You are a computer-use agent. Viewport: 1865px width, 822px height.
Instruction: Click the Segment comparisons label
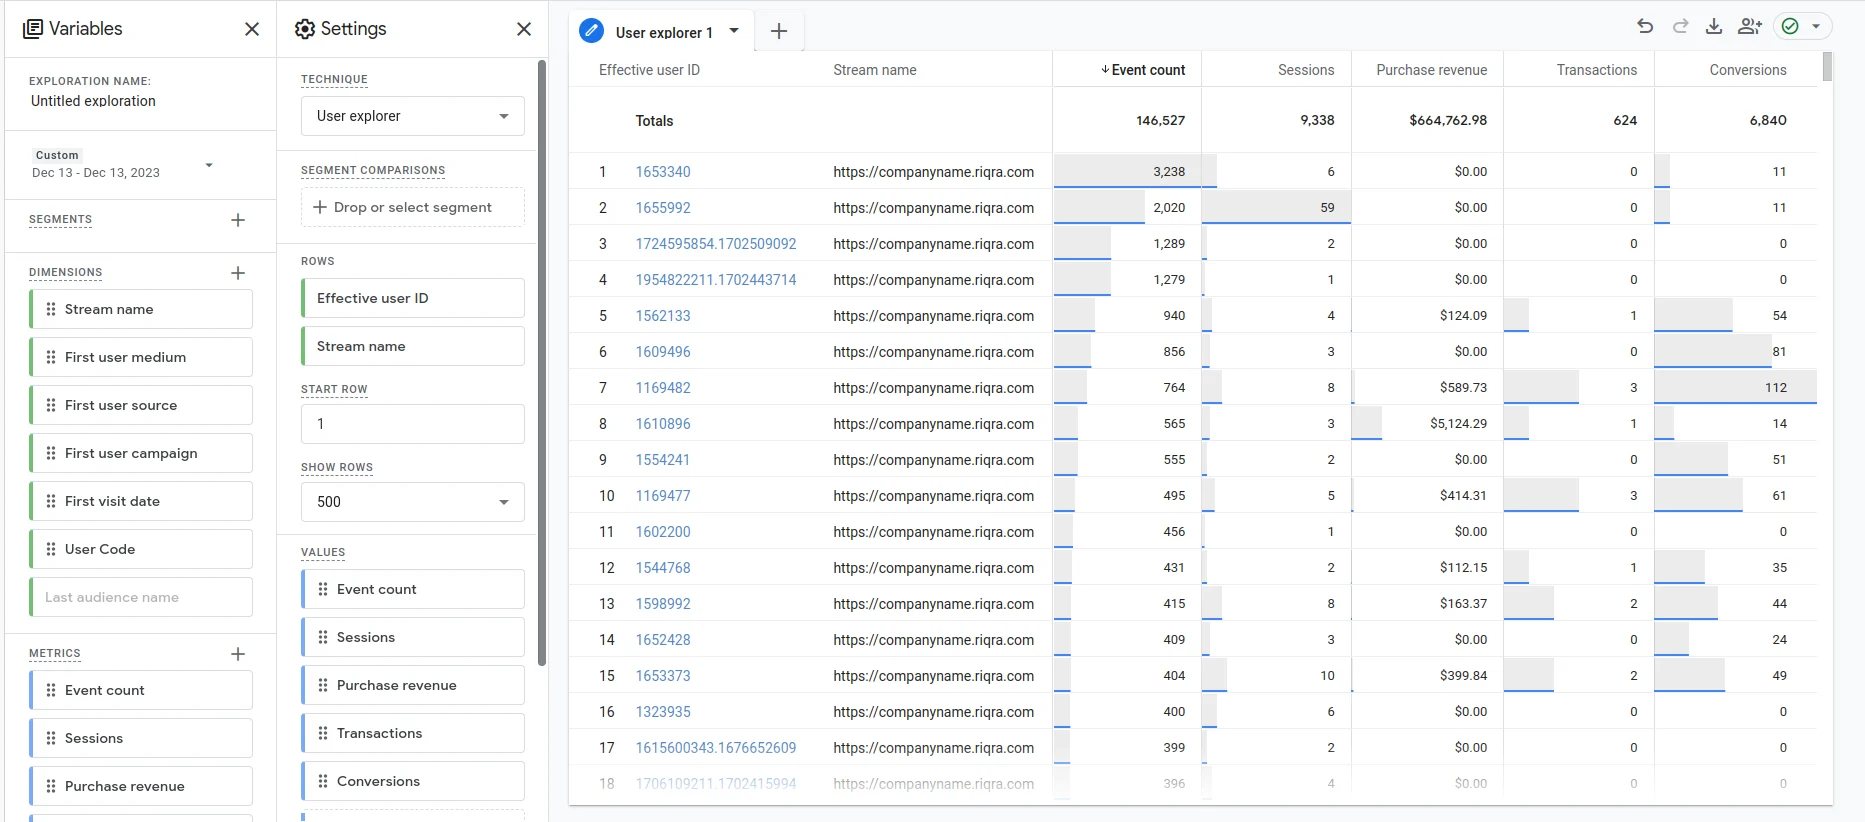(373, 171)
